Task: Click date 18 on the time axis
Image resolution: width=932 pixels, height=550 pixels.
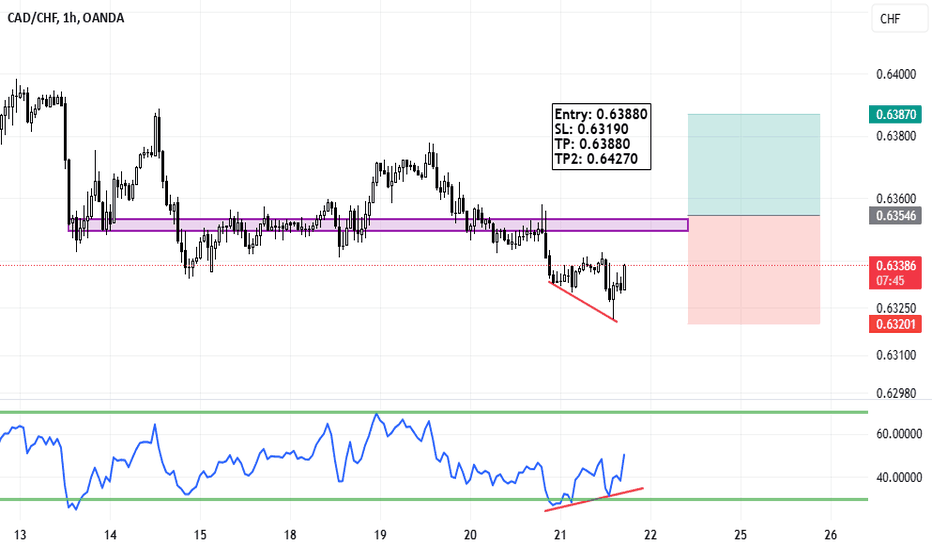Action: tap(289, 535)
